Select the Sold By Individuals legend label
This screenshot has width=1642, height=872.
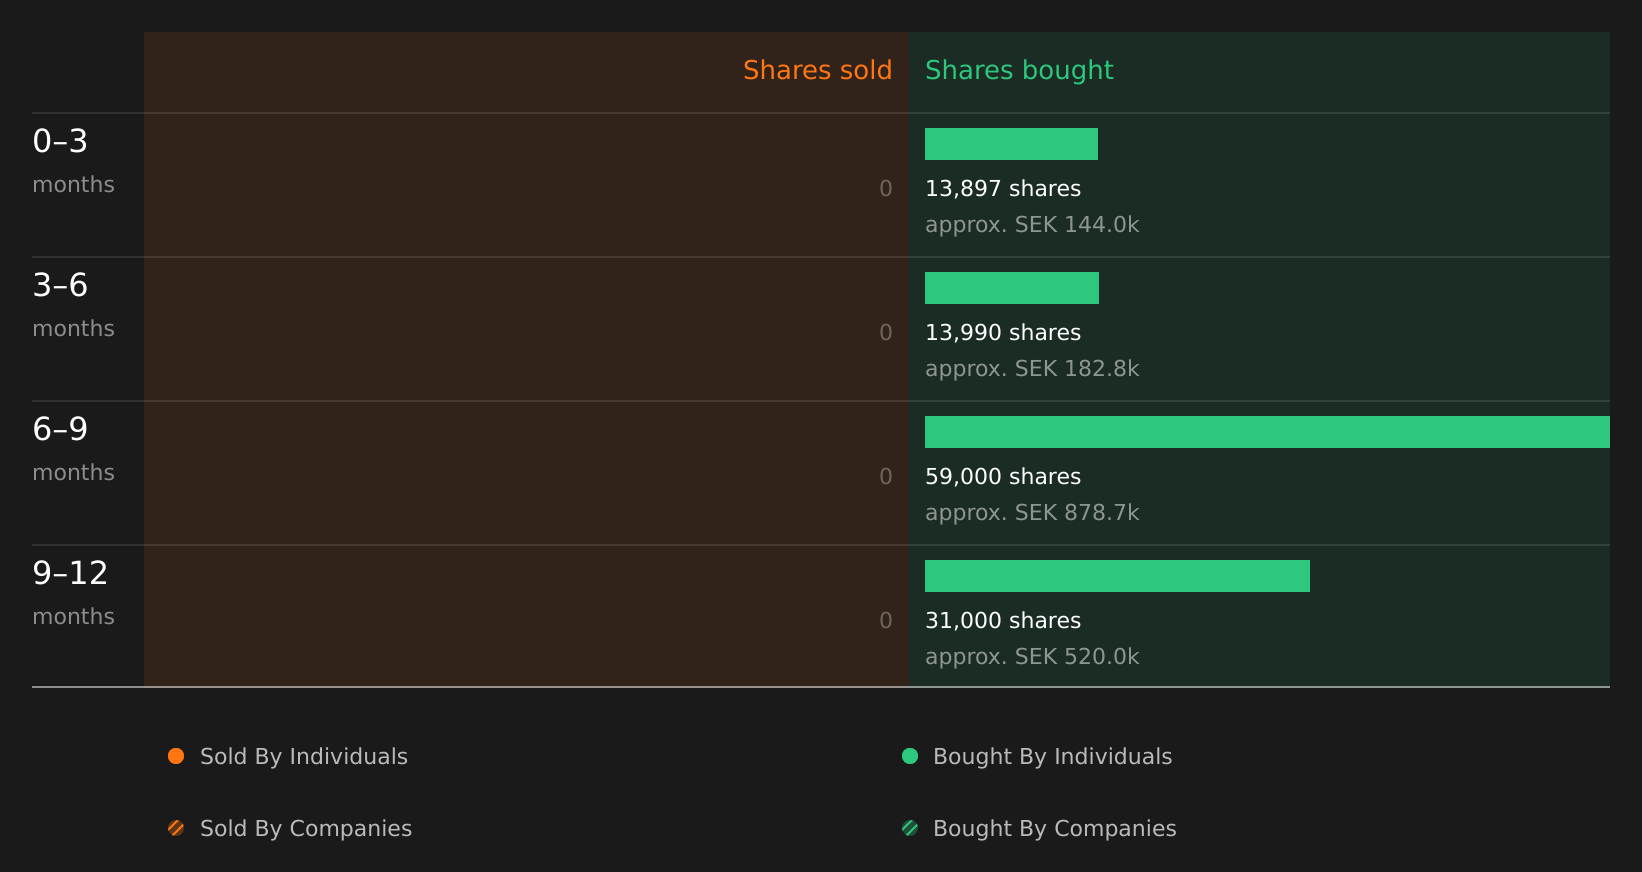(304, 757)
